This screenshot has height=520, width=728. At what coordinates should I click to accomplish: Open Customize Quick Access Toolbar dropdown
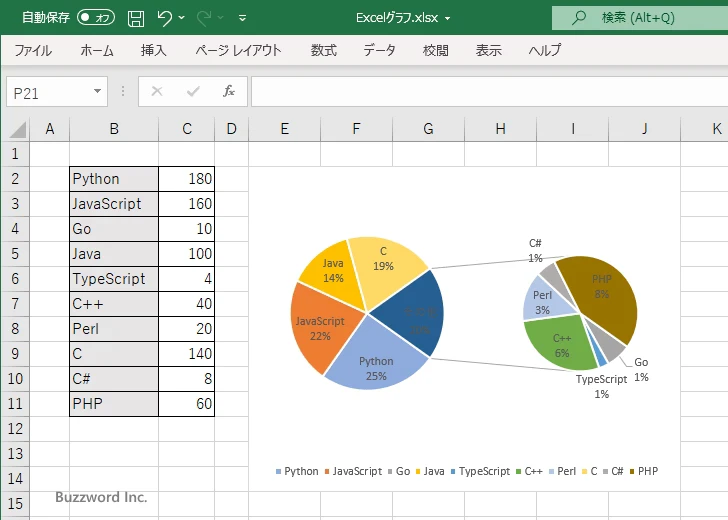[x=242, y=18]
